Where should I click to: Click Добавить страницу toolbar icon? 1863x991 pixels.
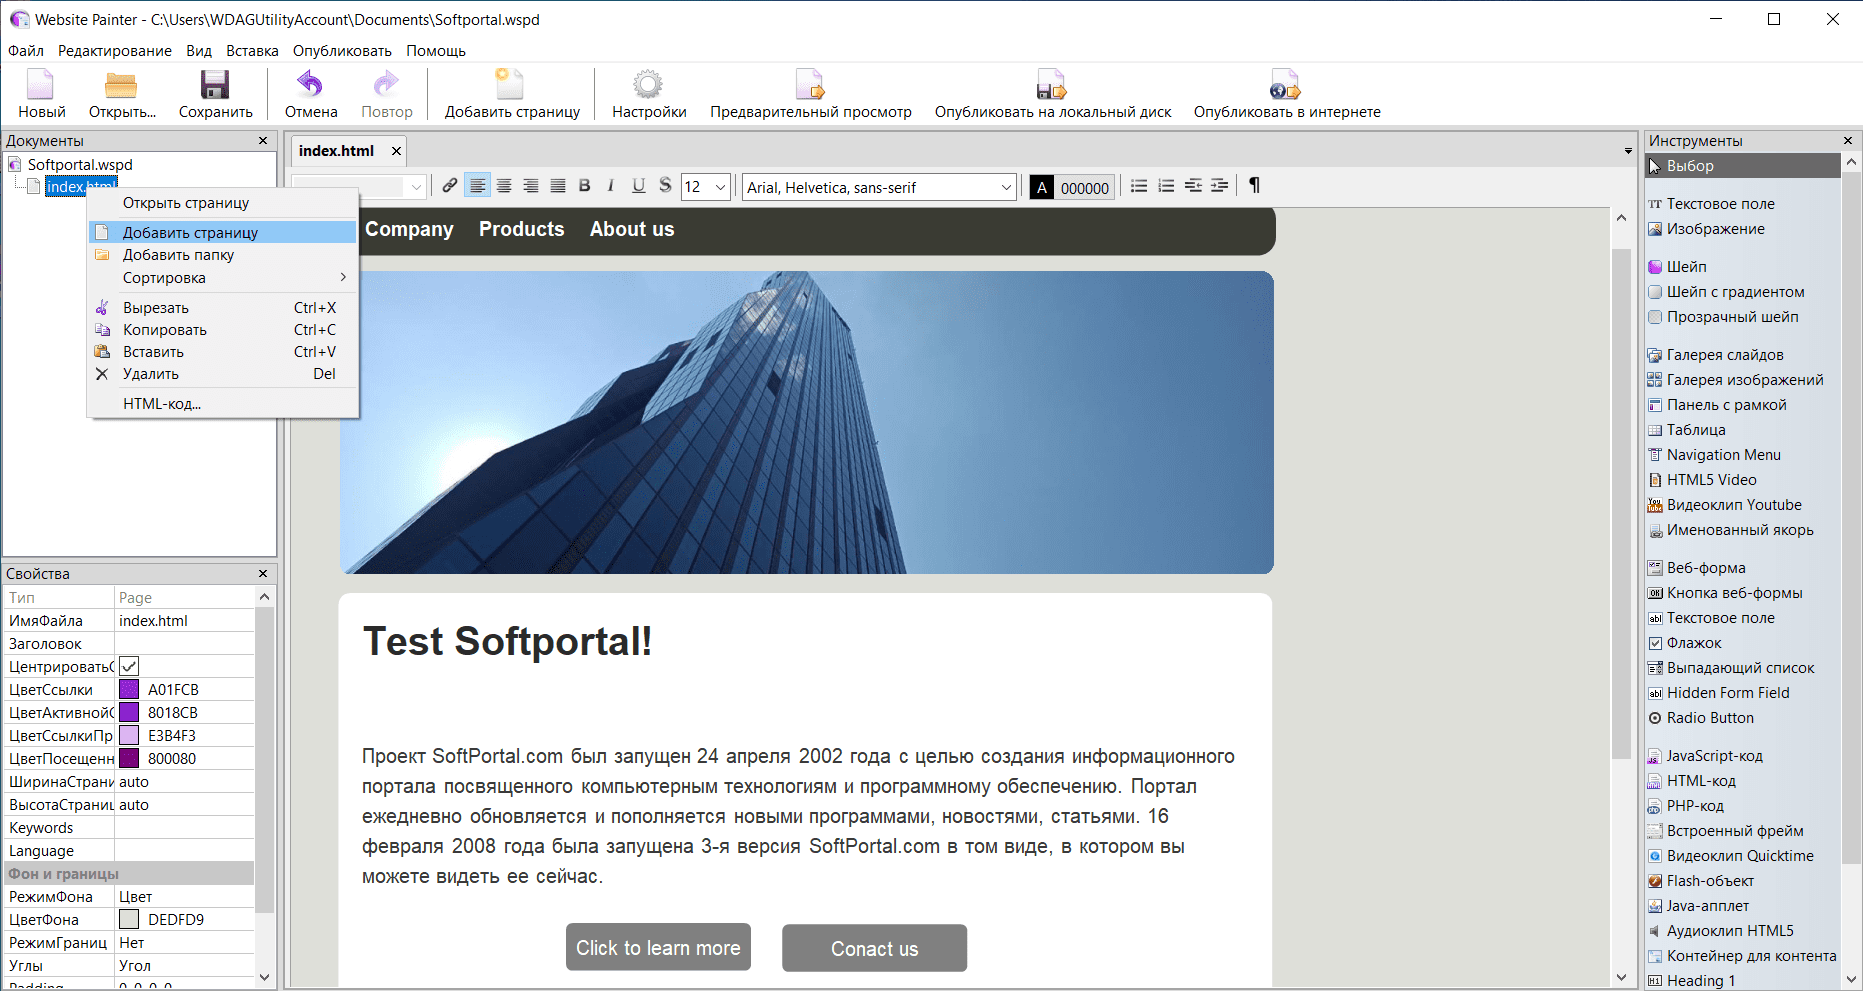click(510, 85)
